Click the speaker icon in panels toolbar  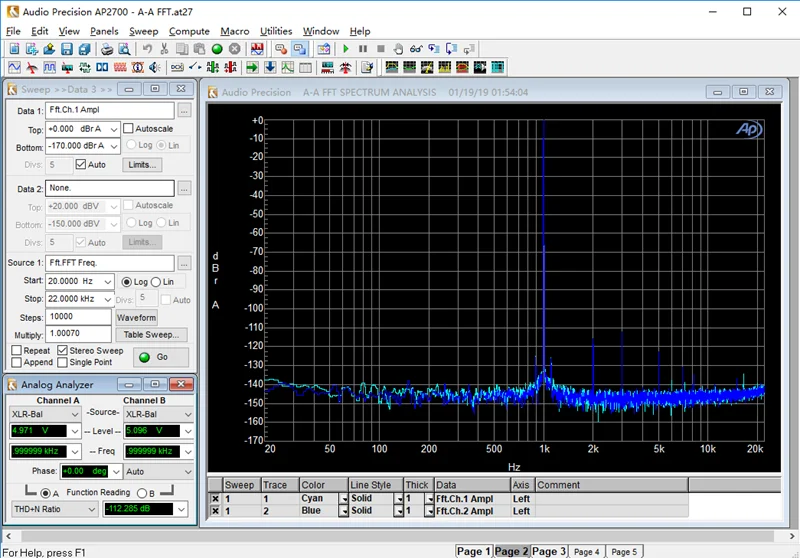tap(155, 67)
